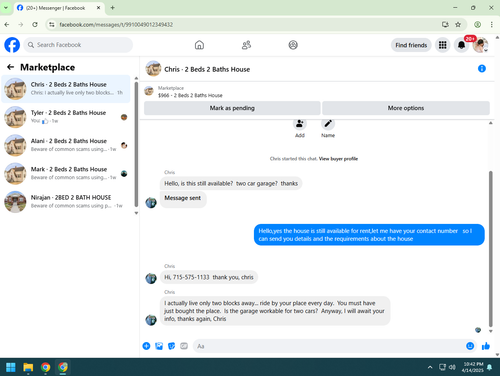500x376 pixels.
Task: Click the blue sent reply message
Action: (369, 235)
